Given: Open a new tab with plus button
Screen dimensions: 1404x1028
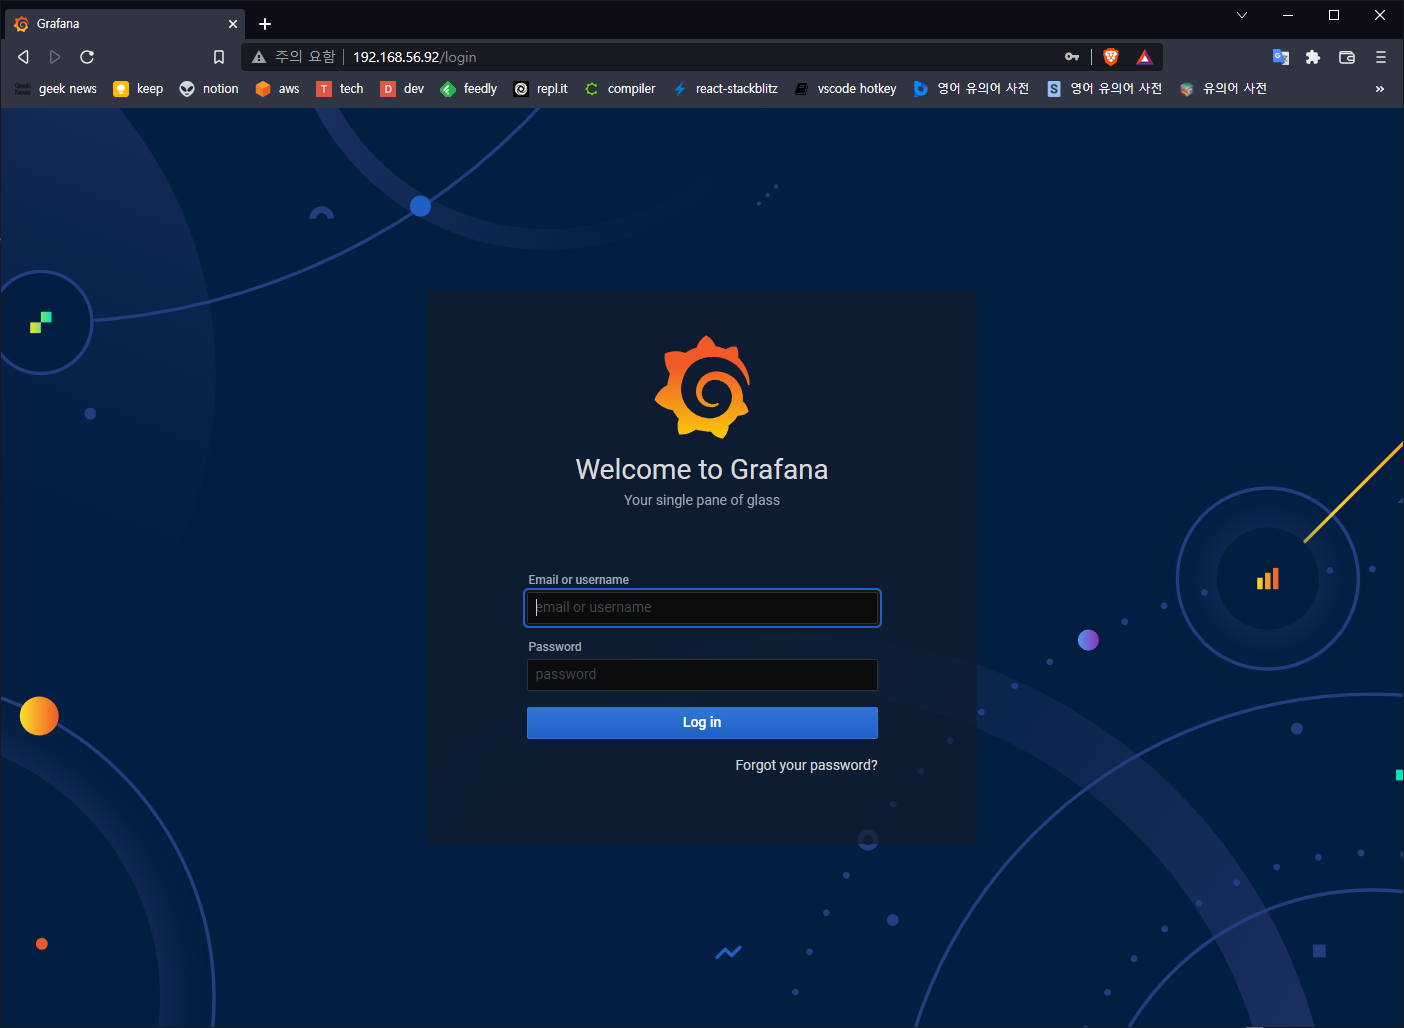Looking at the screenshot, I should pyautogui.click(x=265, y=24).
